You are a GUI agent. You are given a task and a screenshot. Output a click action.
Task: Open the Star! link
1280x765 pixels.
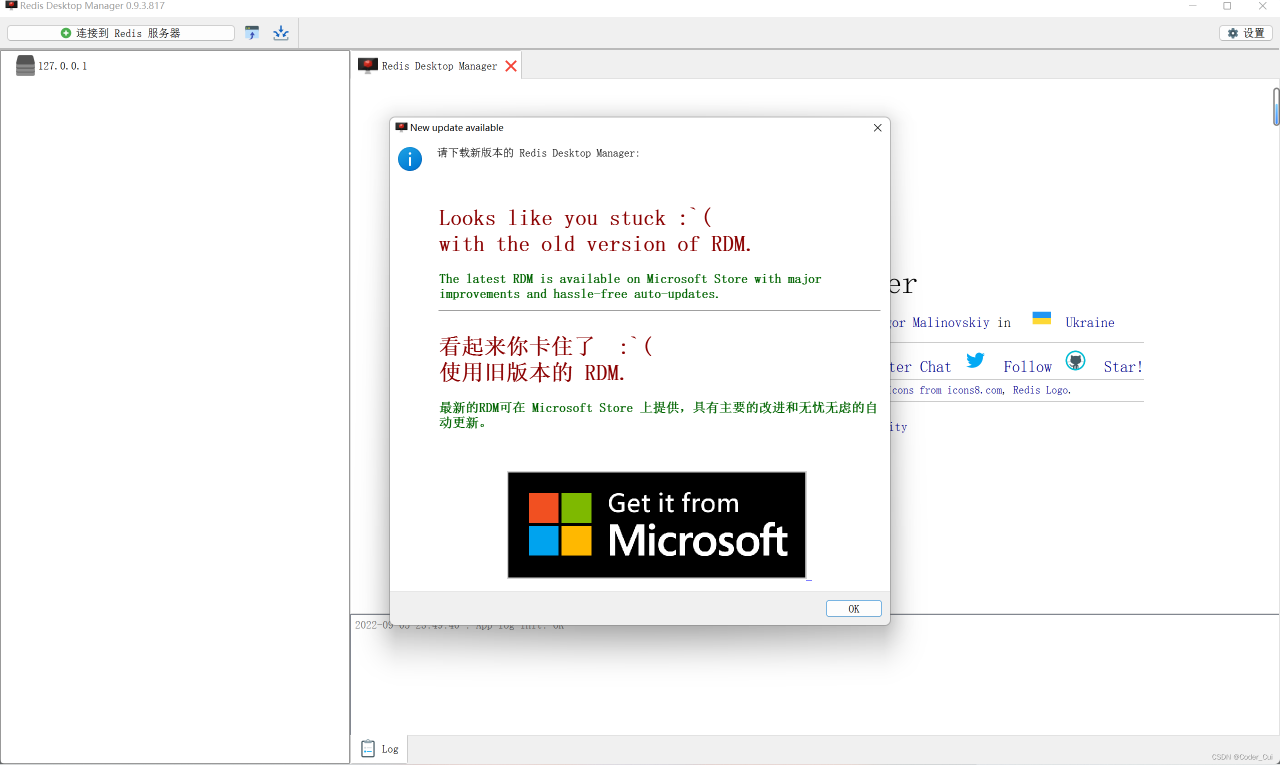pos(1123,367)
